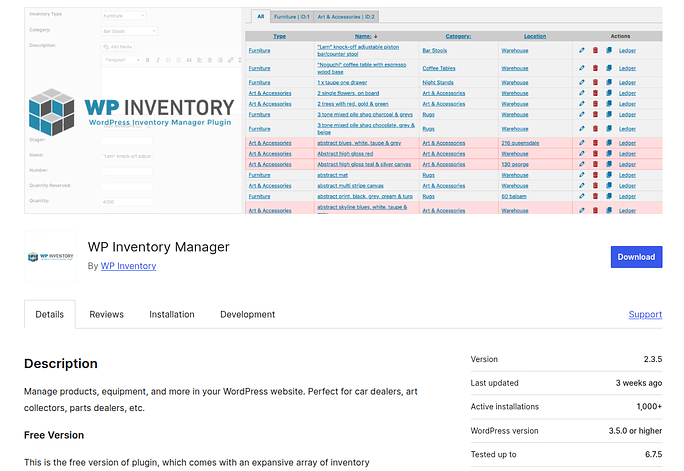Click the version value "2.3.5"
Screen dimensions: 684x471
click(653, 359)
